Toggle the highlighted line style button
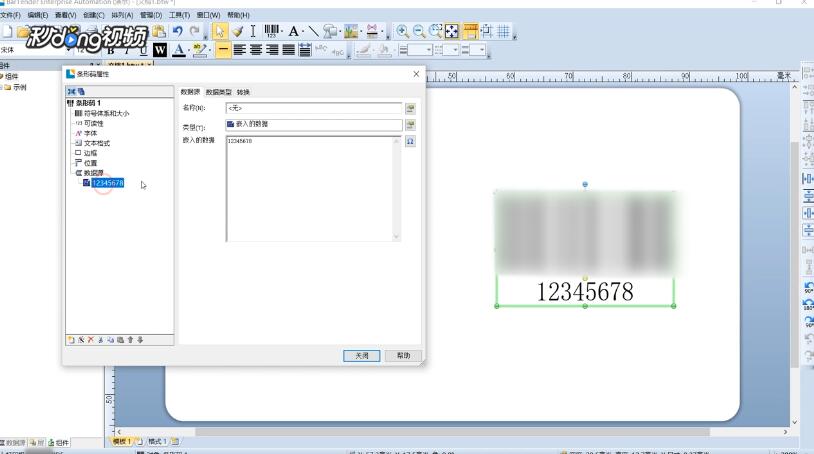This screenshot has height=454, width=814. tap(223, 50)
